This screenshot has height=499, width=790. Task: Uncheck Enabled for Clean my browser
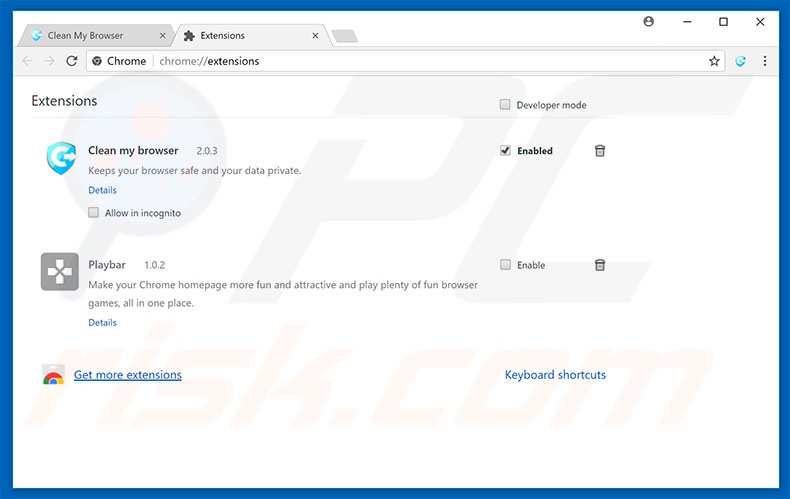(505, 150)
